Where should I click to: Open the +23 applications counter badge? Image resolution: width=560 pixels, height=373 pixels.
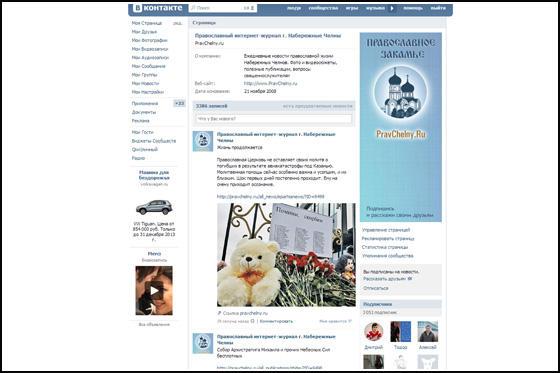click(179, 103)
